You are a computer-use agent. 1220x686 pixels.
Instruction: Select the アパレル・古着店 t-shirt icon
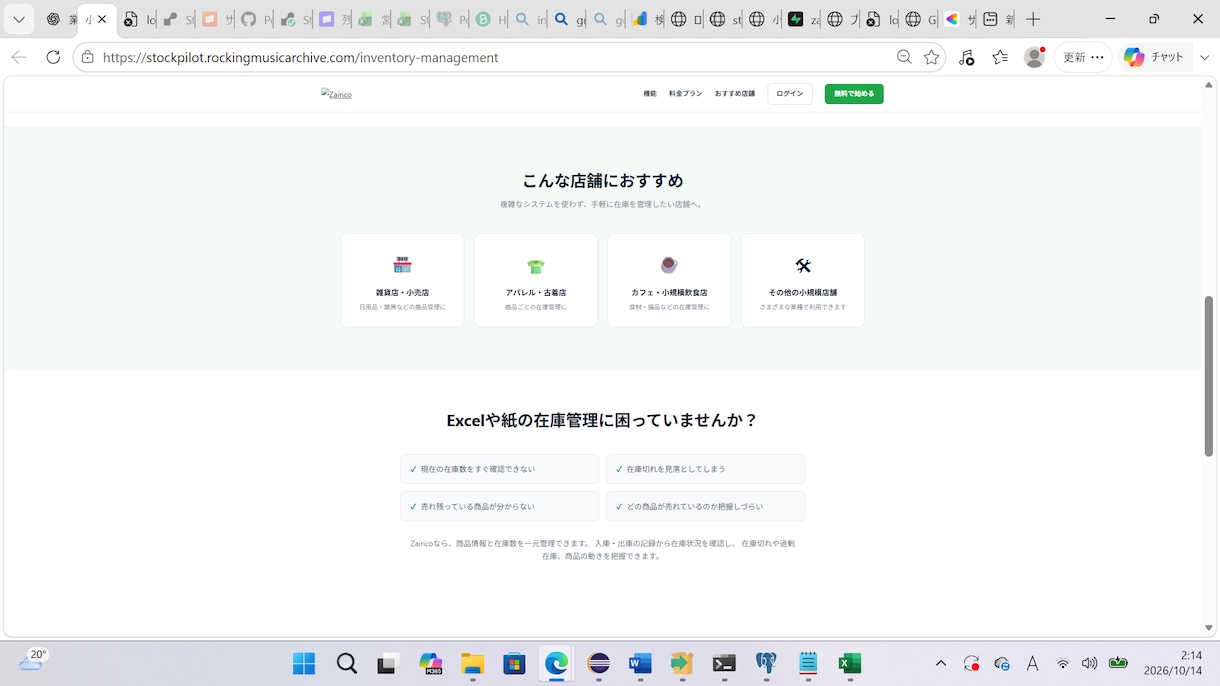pos(536,266)
